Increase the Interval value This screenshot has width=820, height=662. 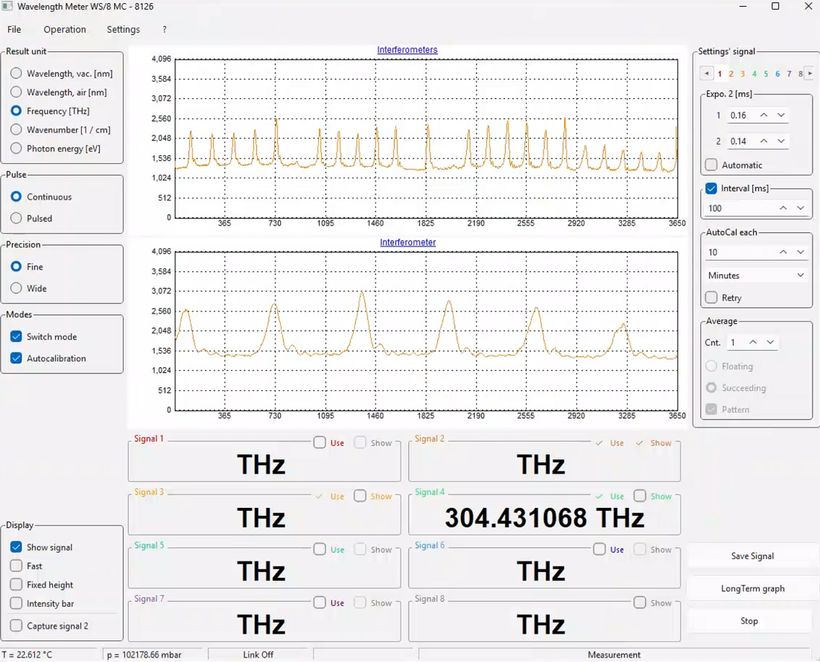783,208
